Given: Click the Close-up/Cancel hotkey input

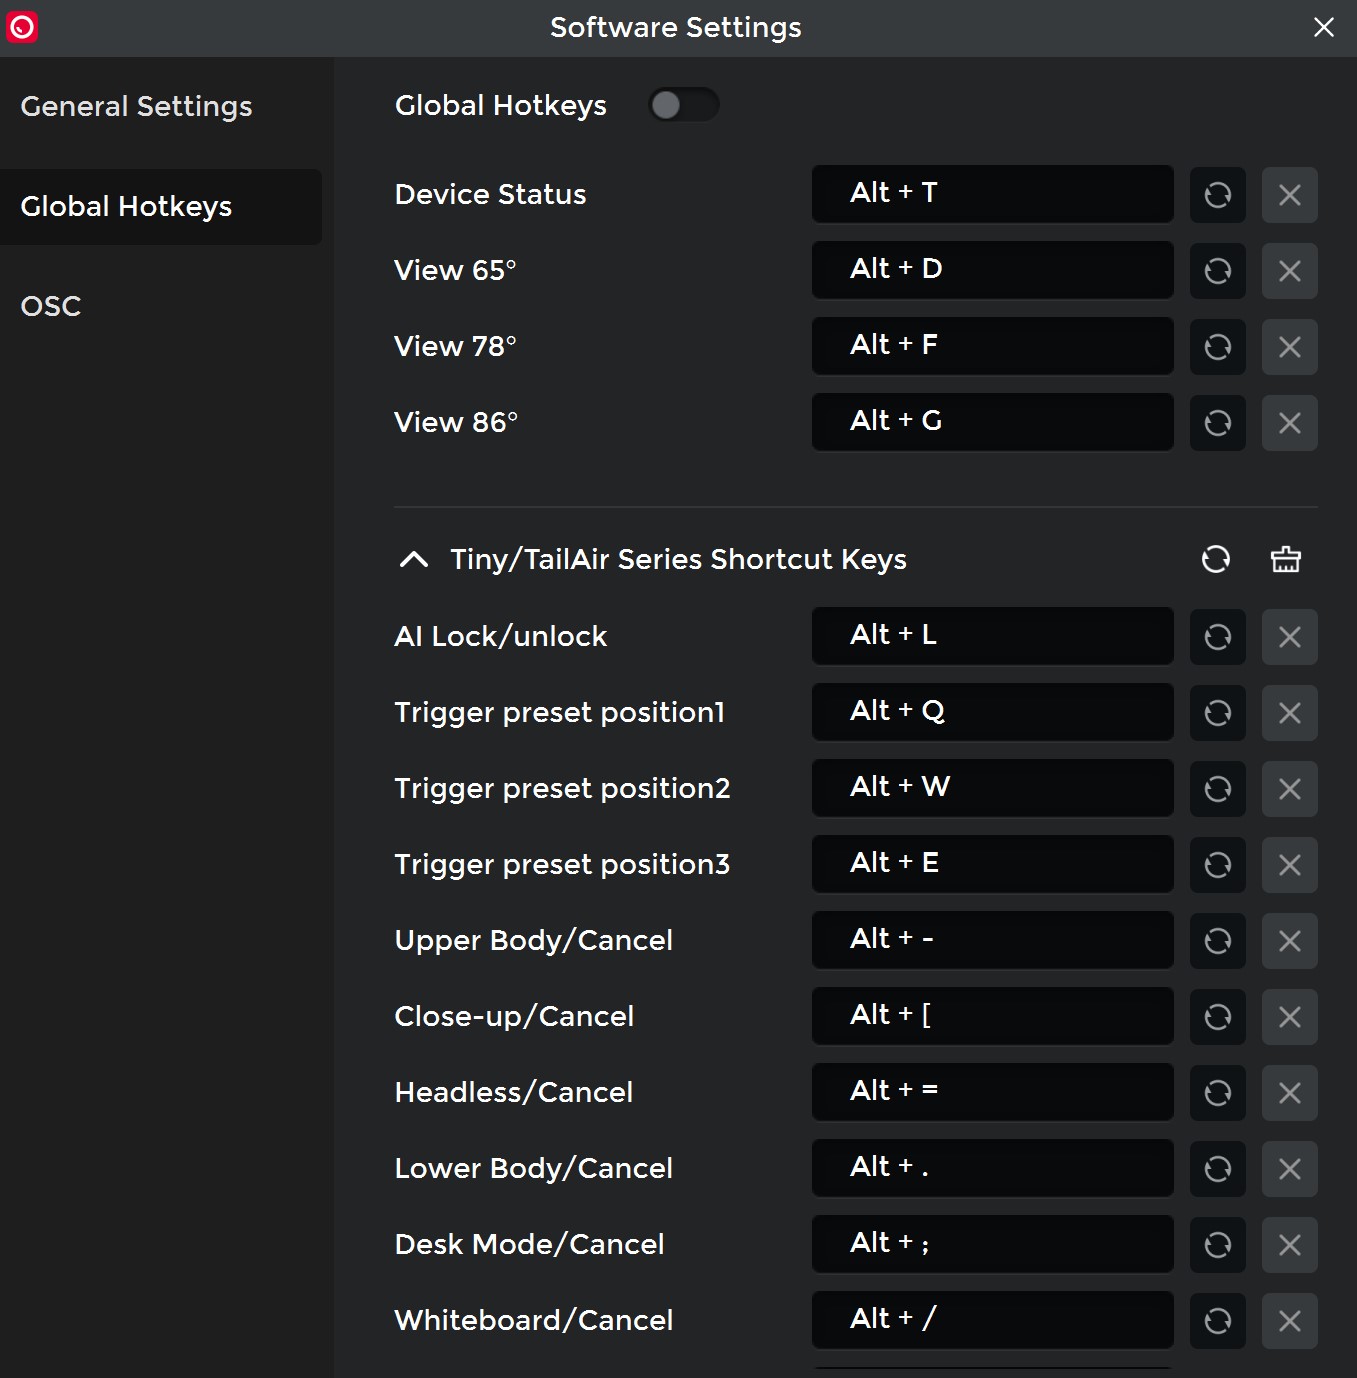Looking at the screenshot, I should (992, 1016).
